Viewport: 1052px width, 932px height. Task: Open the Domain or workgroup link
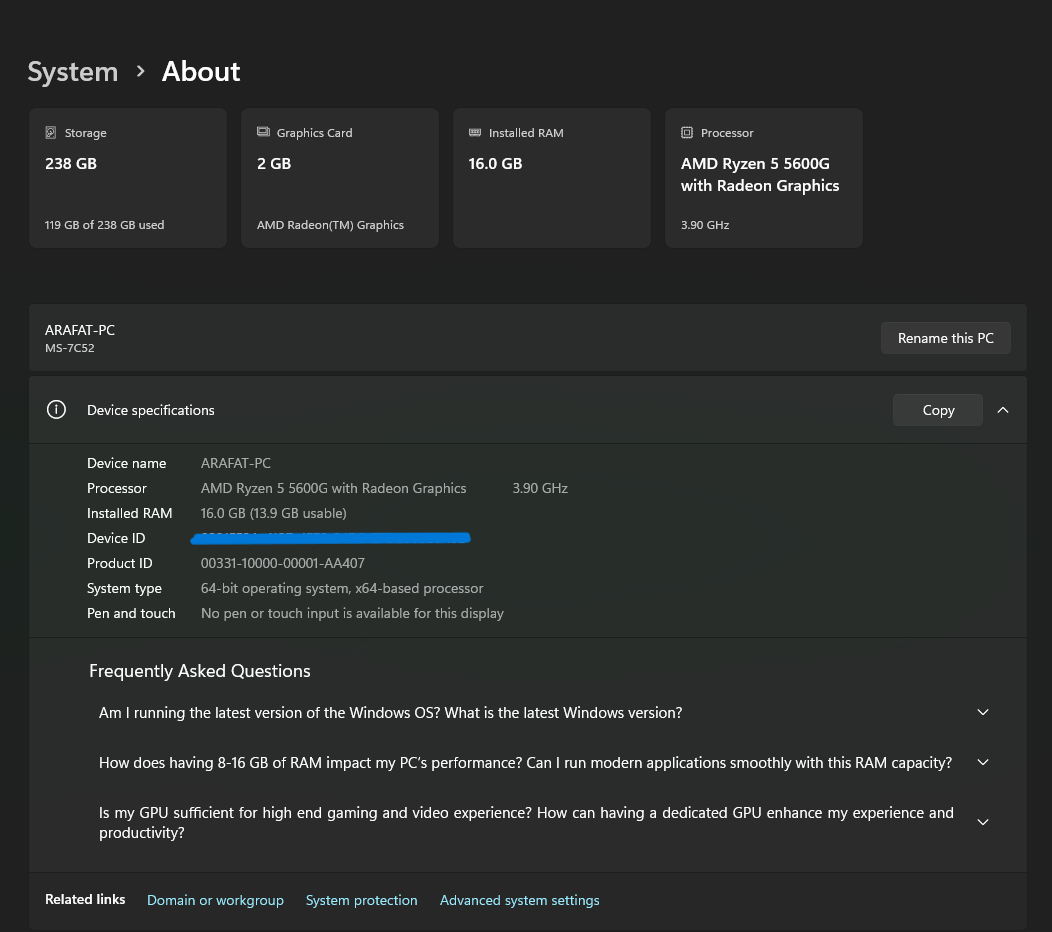point(215,900)
